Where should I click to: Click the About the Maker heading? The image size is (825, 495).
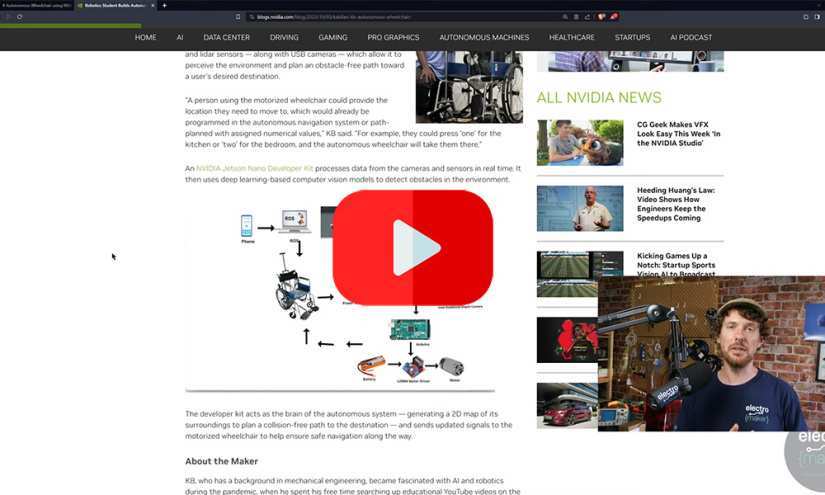(x=222, y=461)
